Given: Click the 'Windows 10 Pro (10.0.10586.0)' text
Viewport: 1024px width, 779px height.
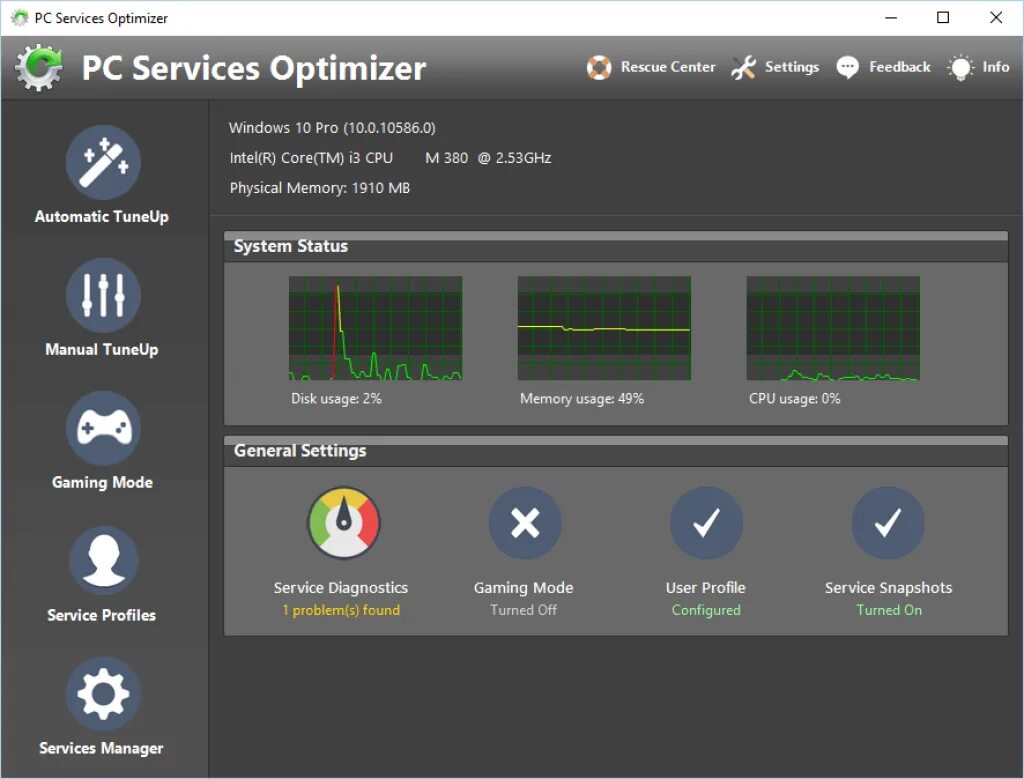Looking at the screenshot, I should 332,128.
